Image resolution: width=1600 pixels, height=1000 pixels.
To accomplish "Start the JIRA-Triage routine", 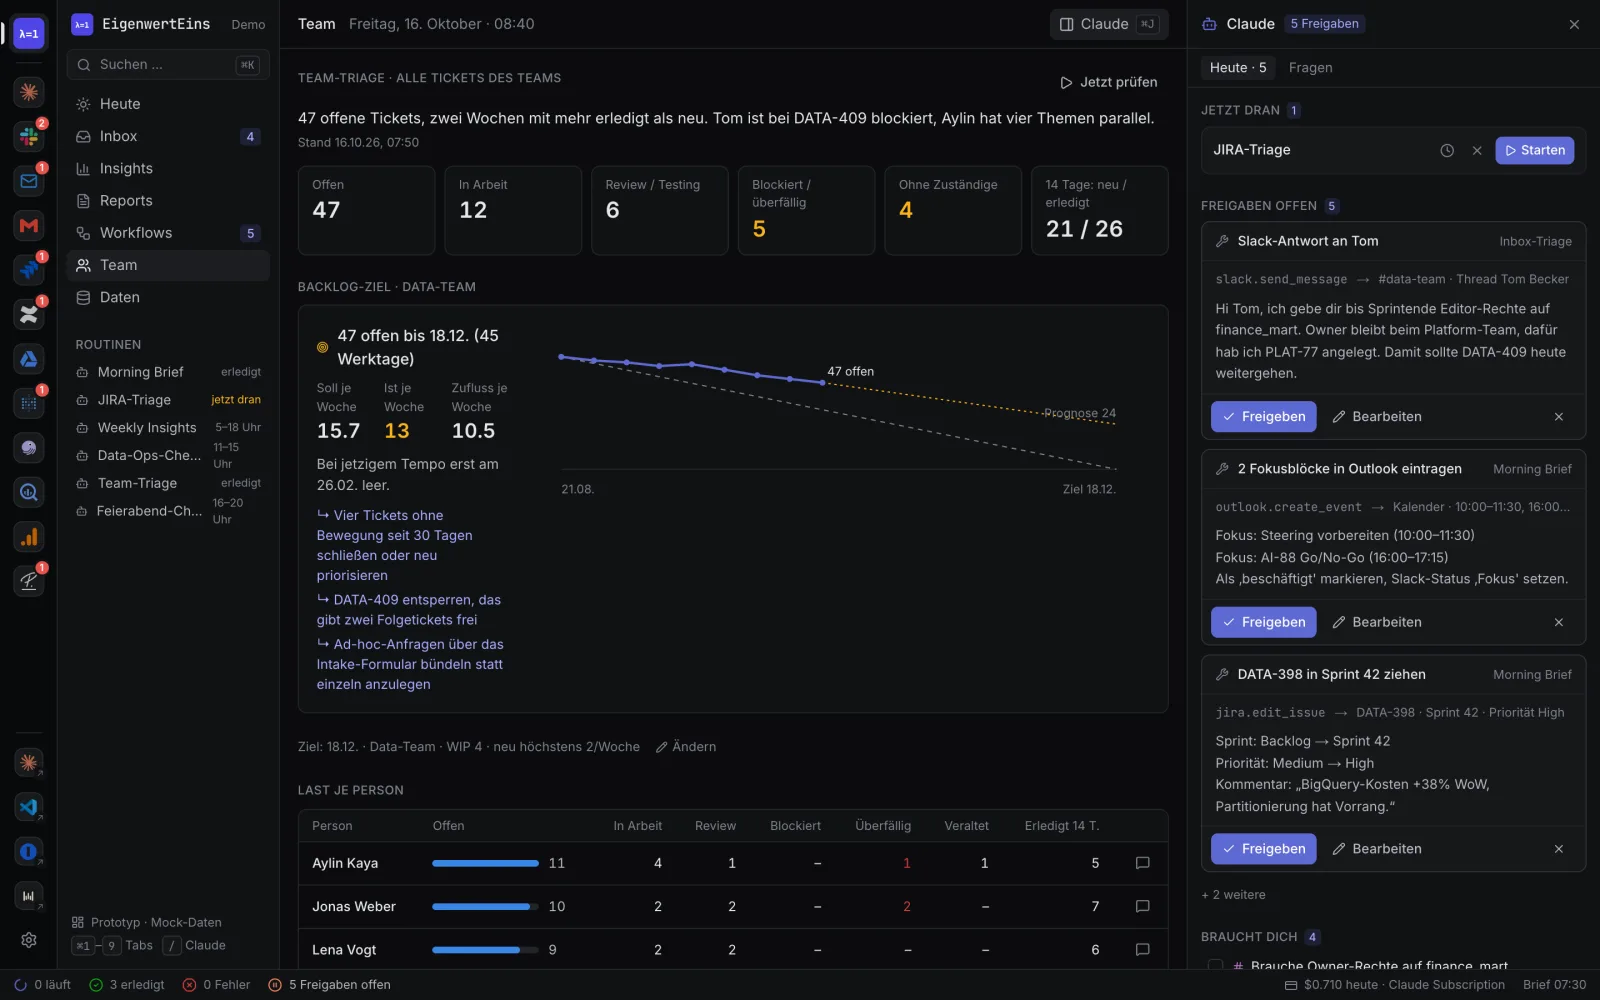I will [x=1535, y=150].
